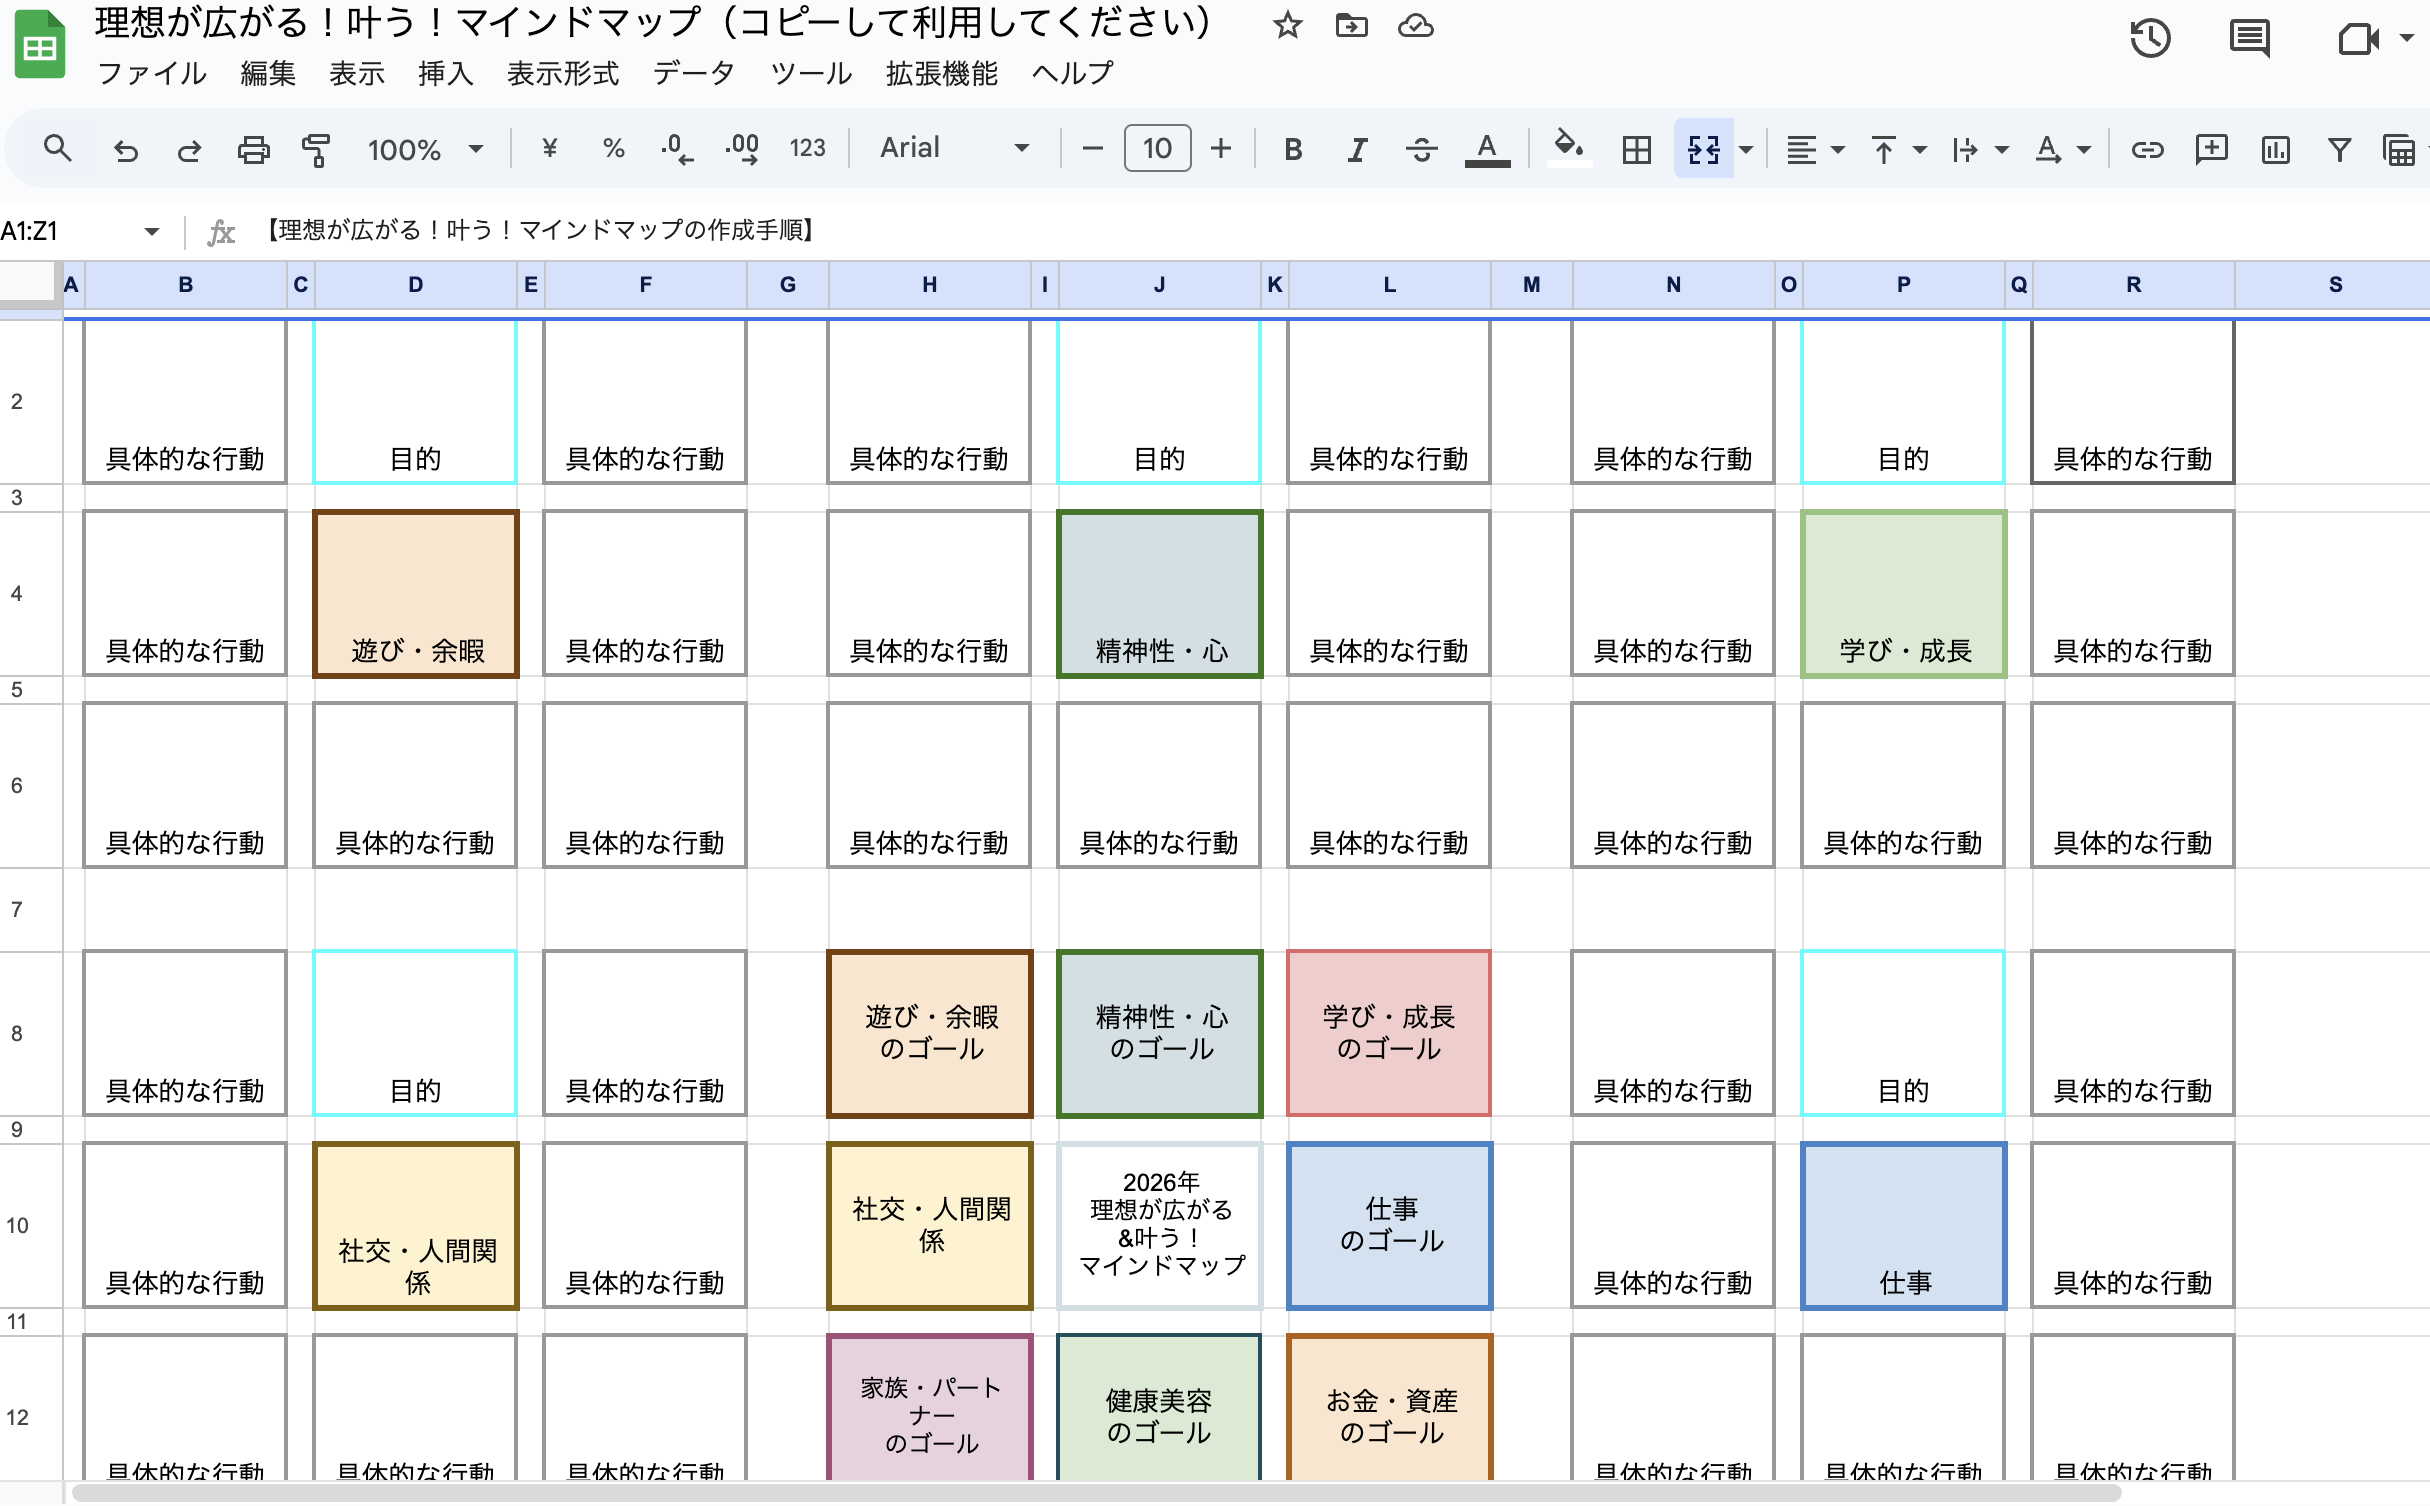Open the borders tool
The image size is (2430, 1506).
coord(1636,150)
